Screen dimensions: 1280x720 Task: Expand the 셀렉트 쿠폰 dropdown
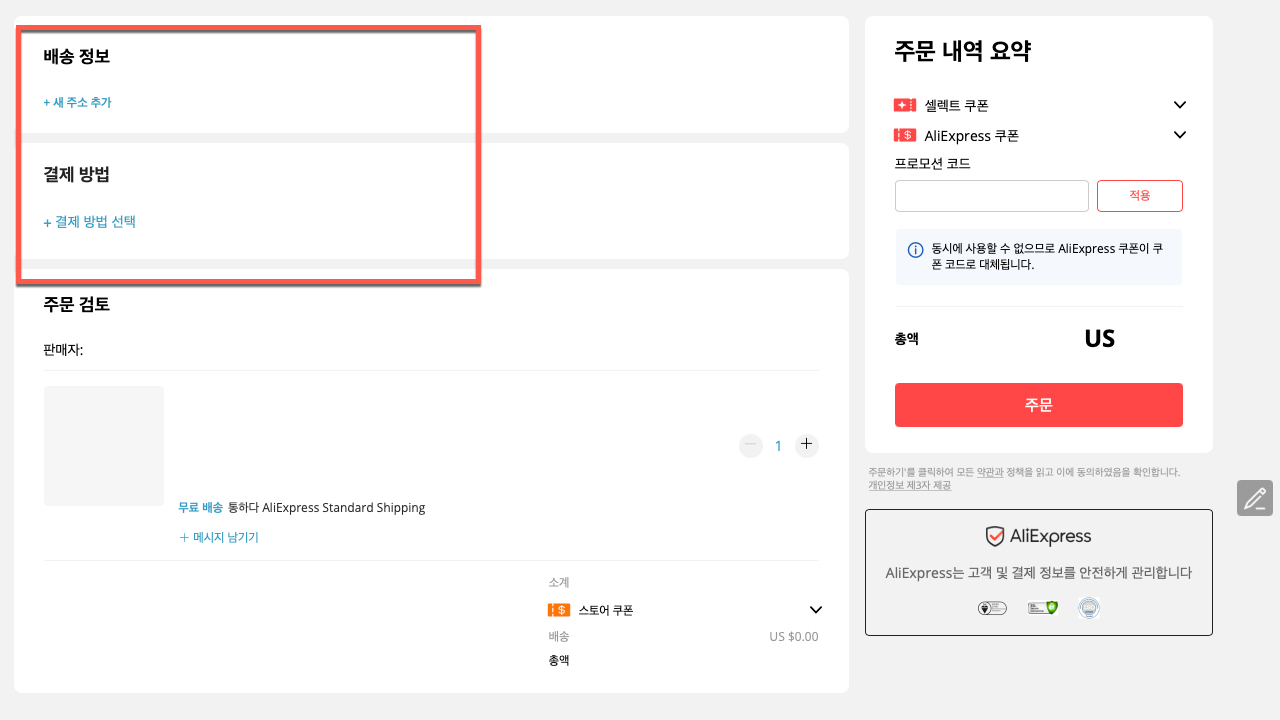(1180, 105)
